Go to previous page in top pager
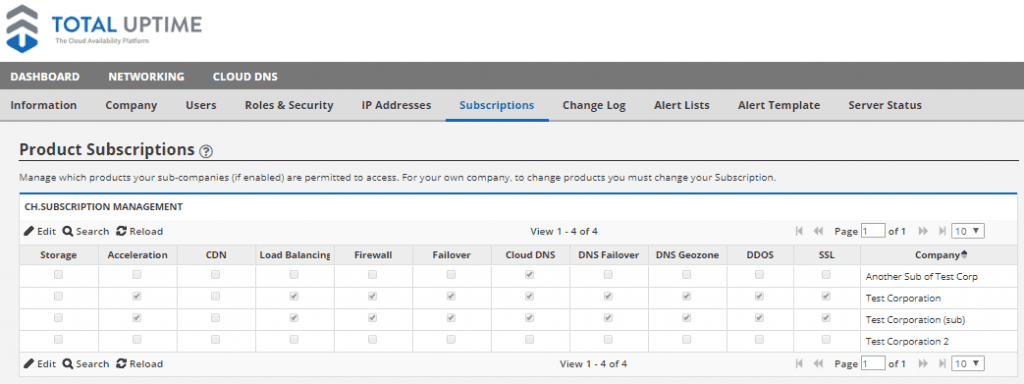 818,231
